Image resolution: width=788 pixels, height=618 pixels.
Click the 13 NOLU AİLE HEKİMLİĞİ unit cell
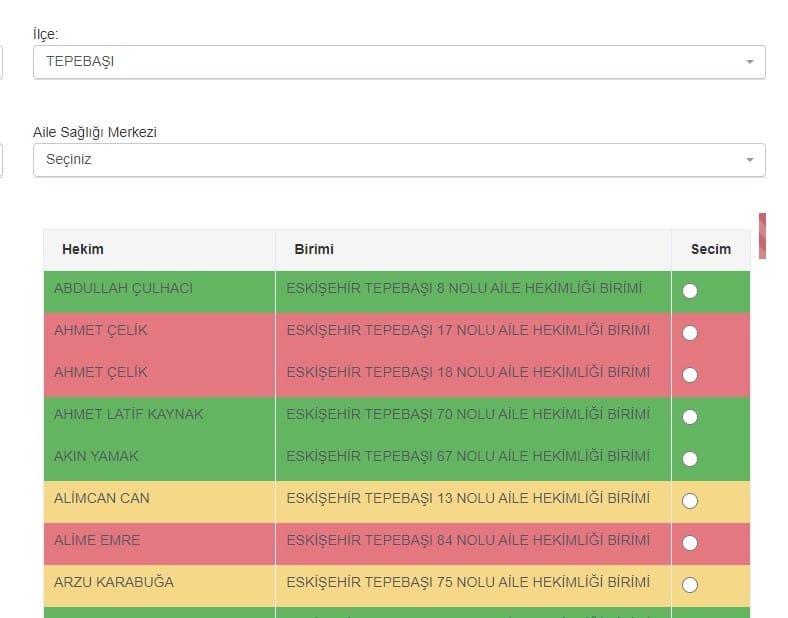468,499
